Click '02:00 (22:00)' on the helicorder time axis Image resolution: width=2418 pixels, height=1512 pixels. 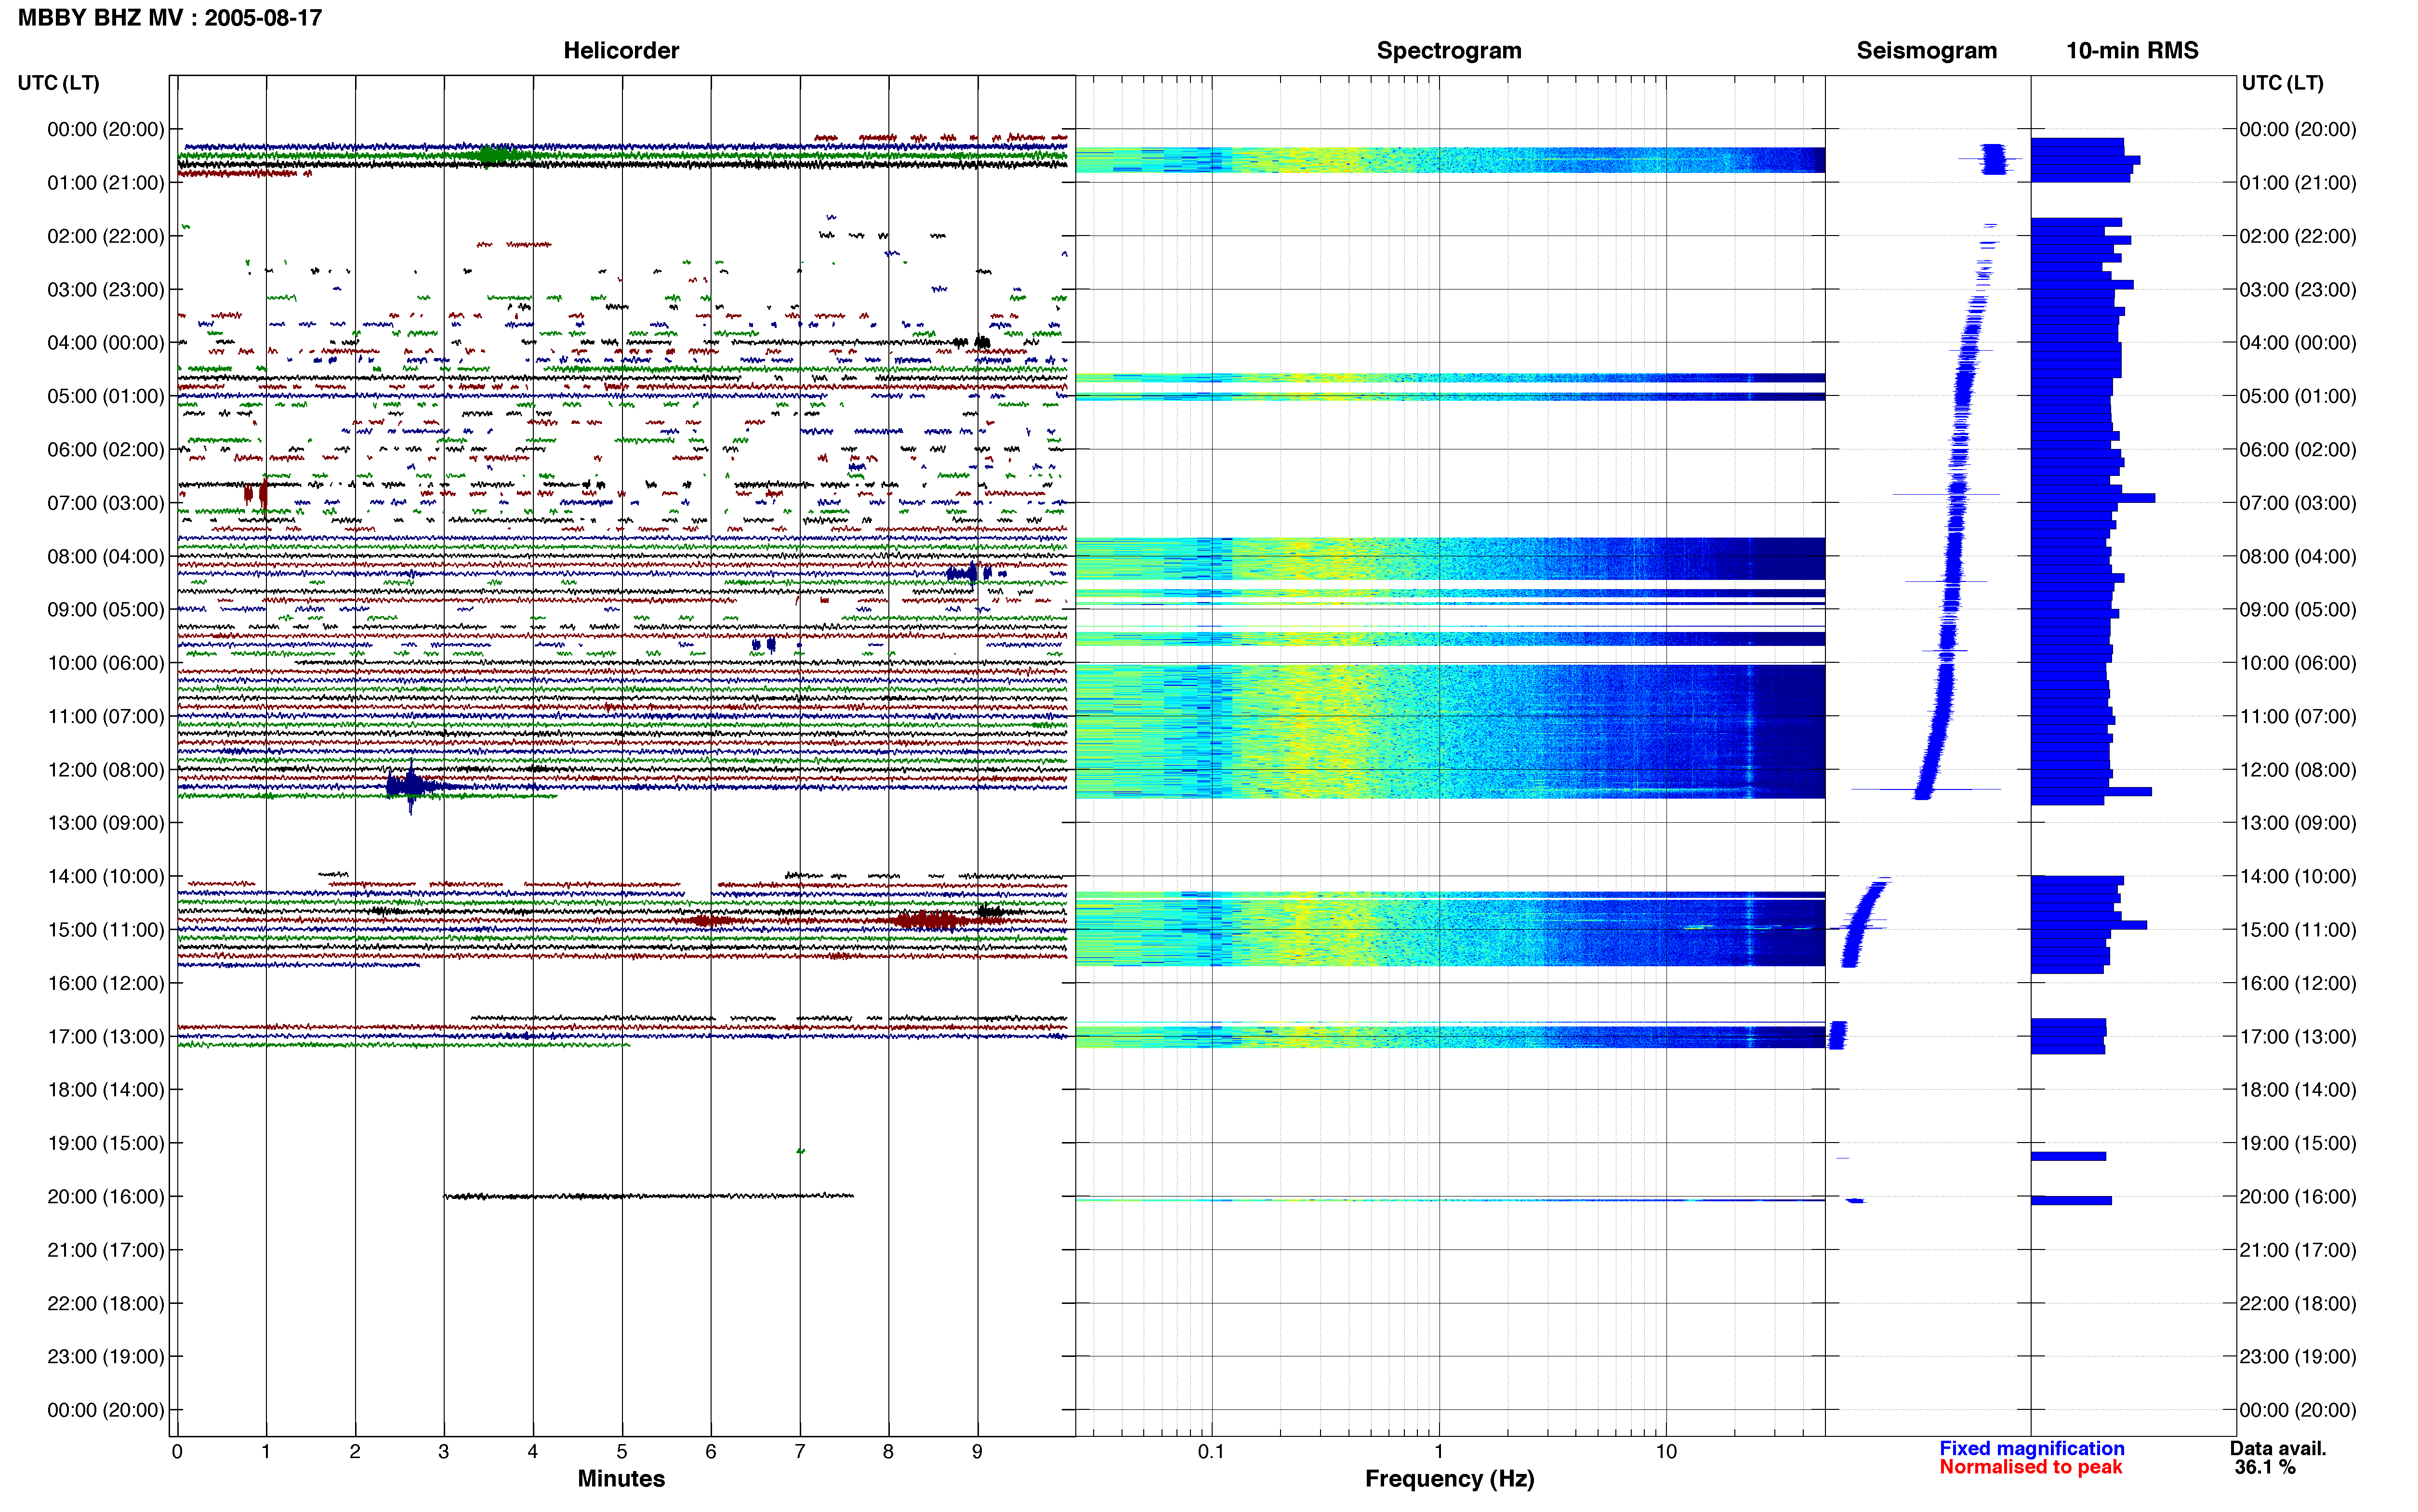[106, 236]
